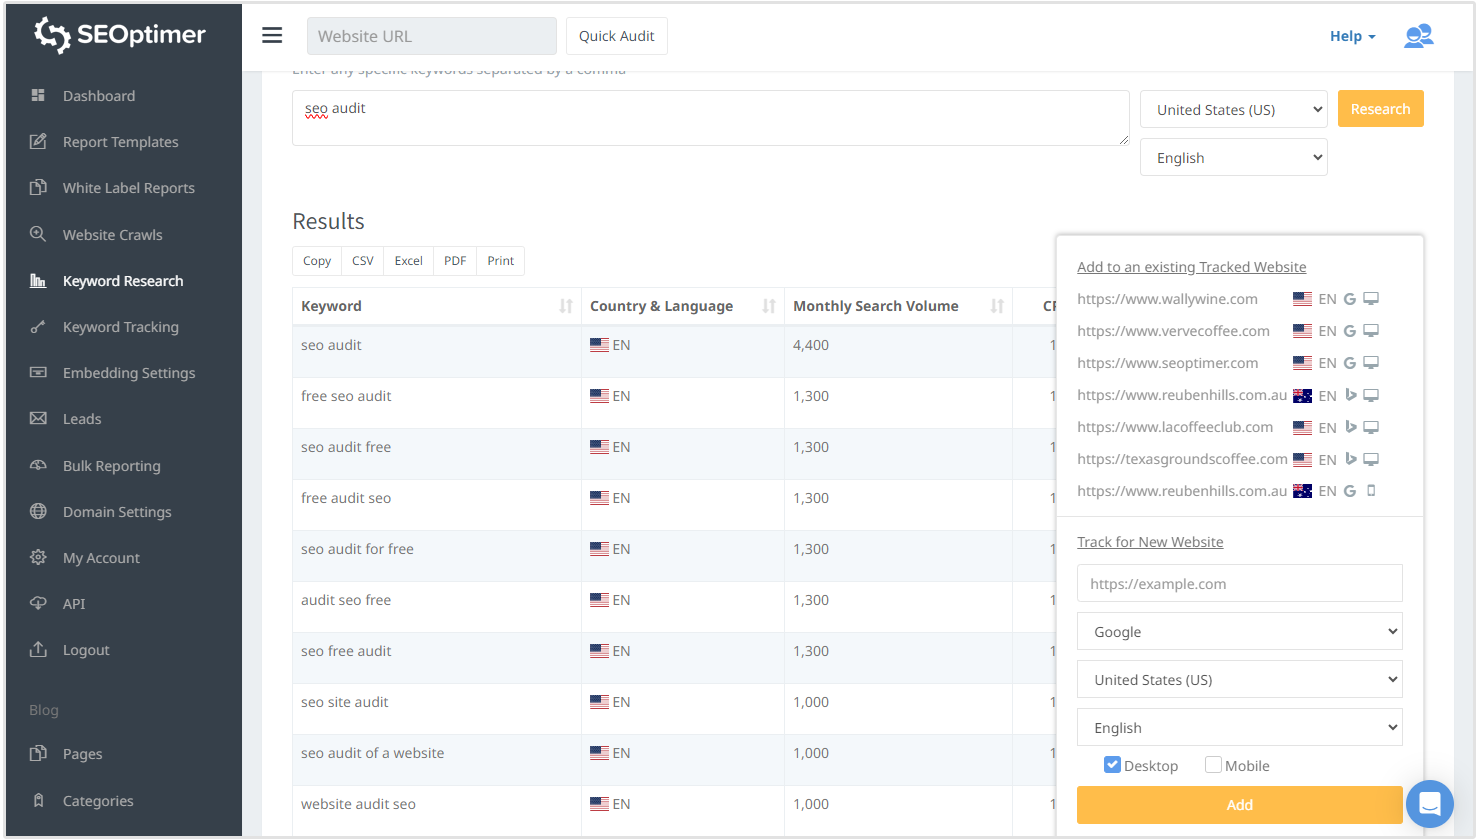This screenshot has width=1480, height=840.
Task: Click the Website Crawls sidebar icon
Action: pyautogui.click(x=38, y=235)
